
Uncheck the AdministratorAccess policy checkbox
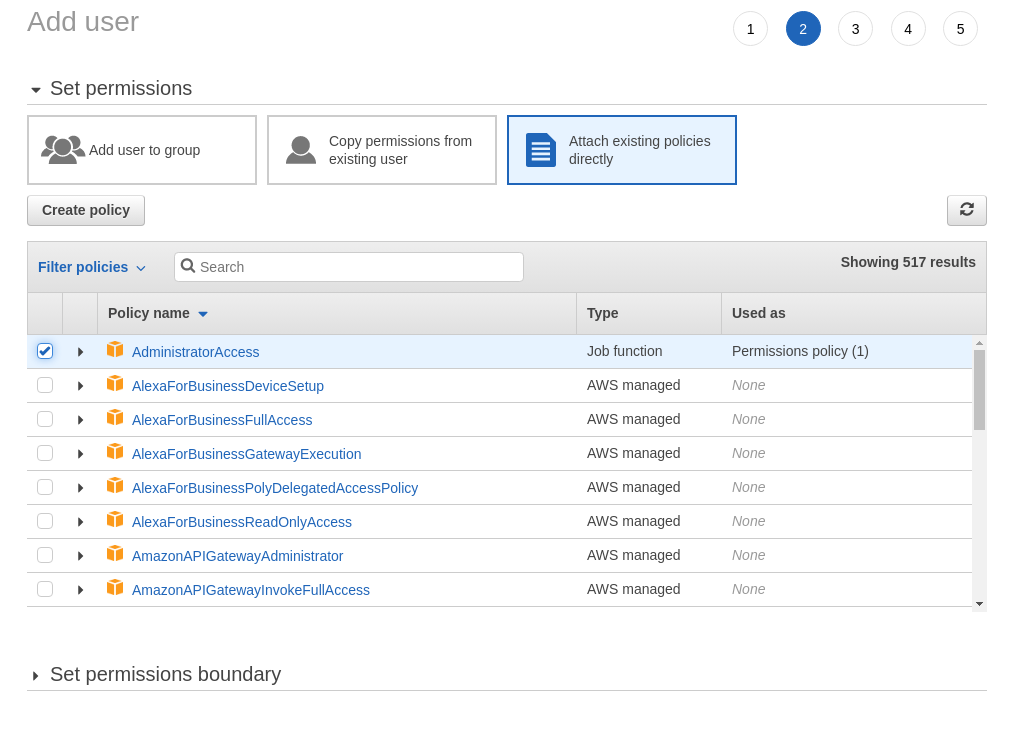pyautogui.click(x=45, y=351)
